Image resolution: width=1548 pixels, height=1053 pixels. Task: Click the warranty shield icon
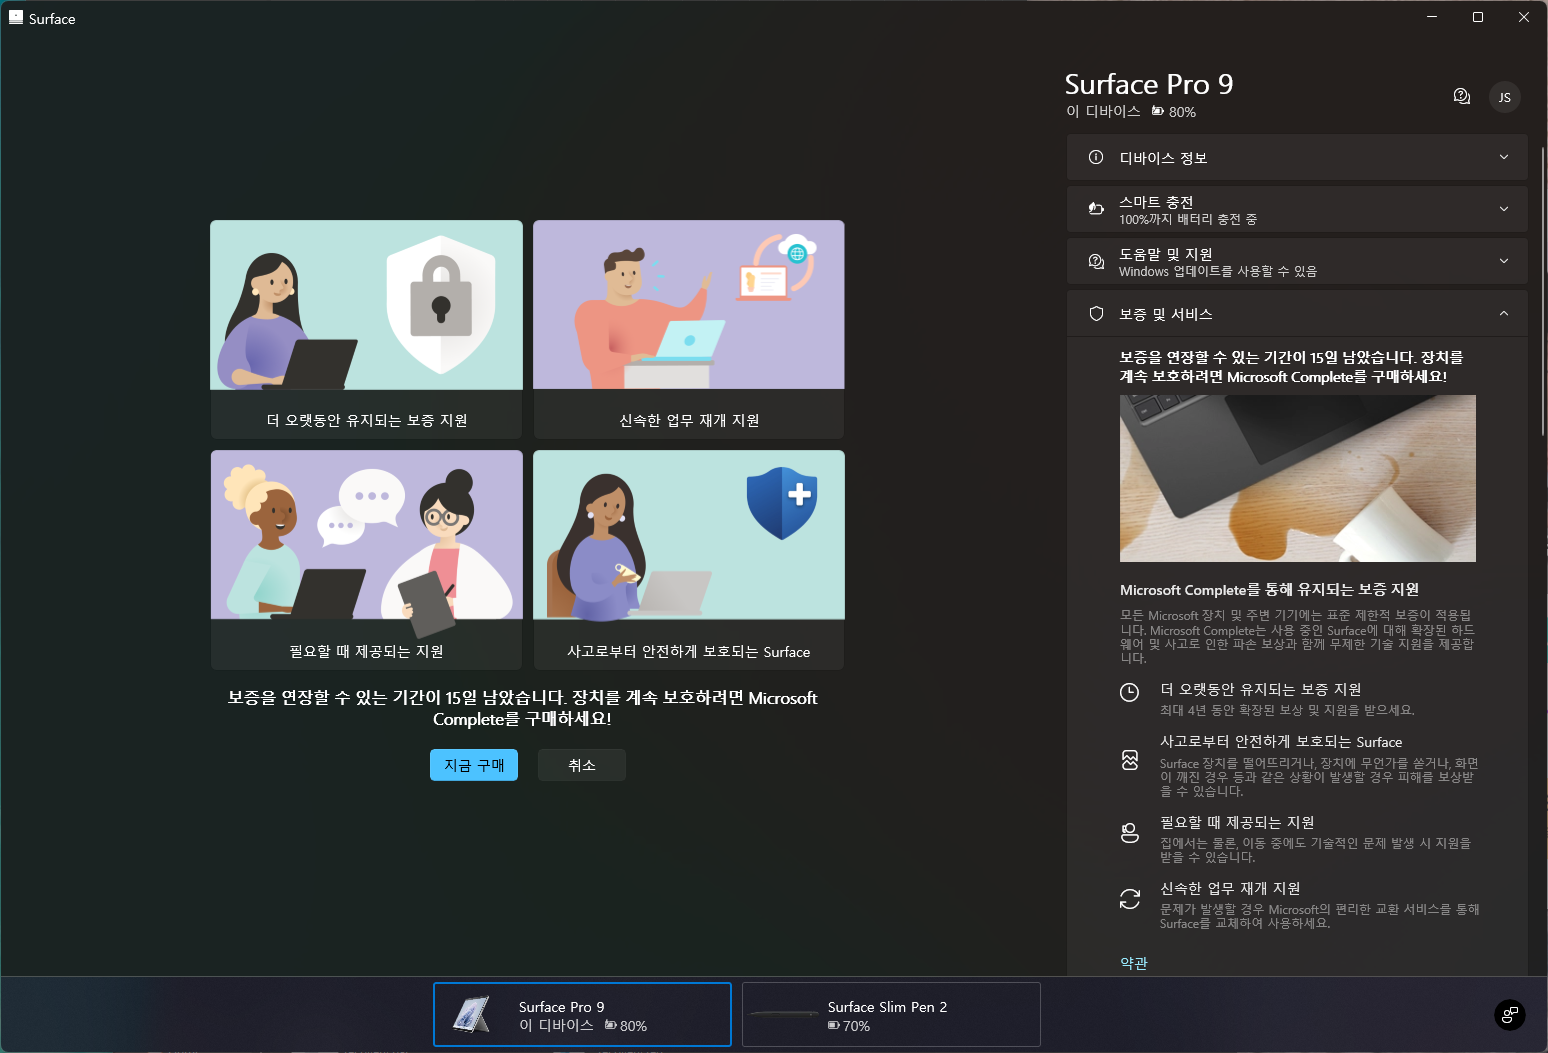point(1096,314)
